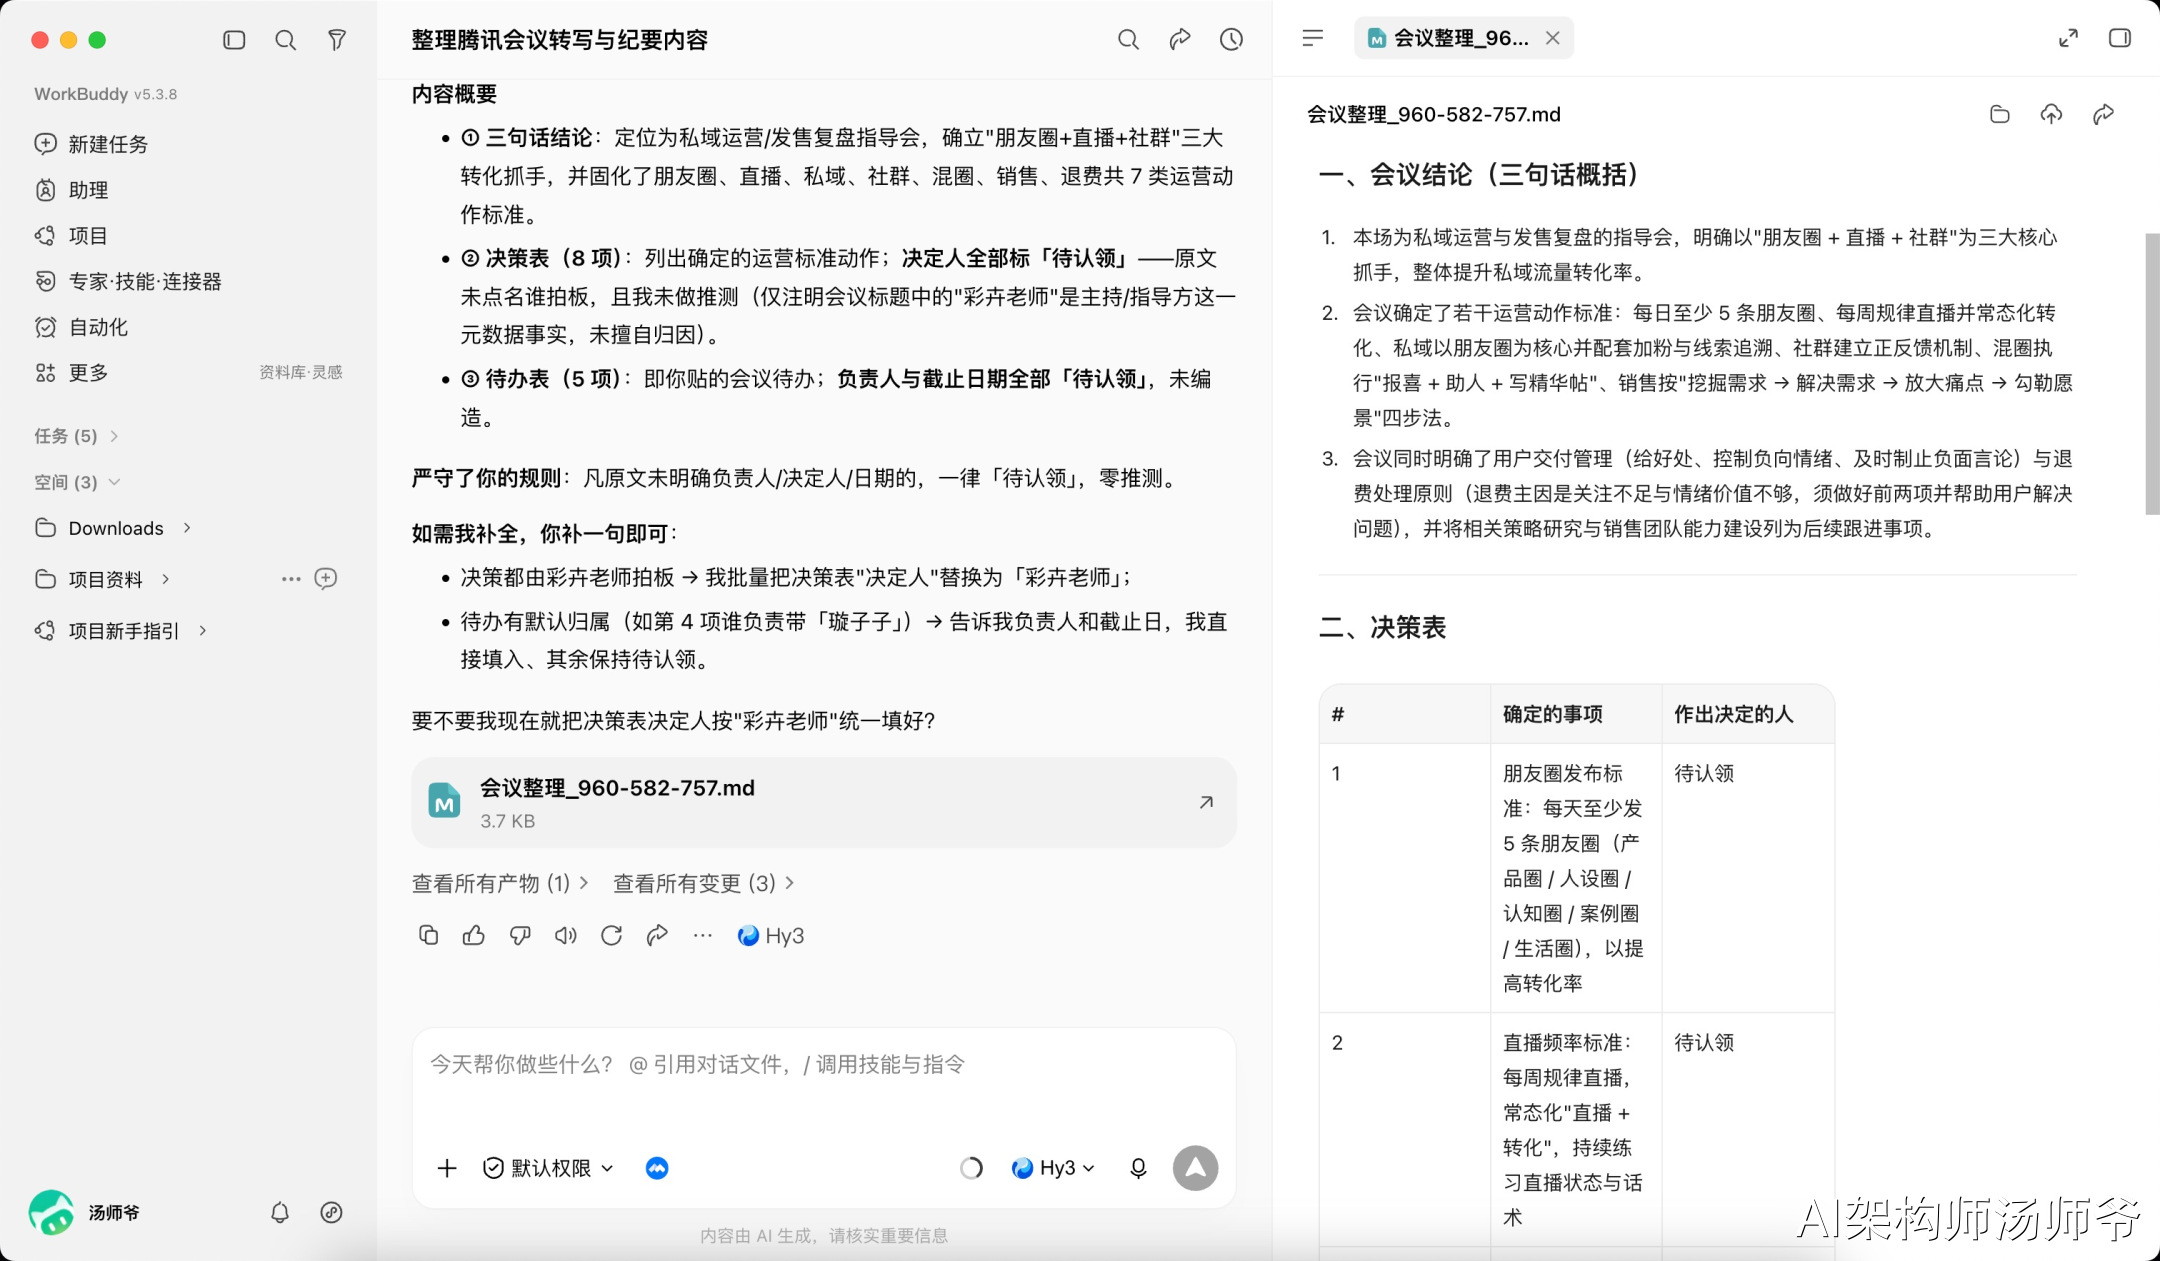Image resolution: width=2160 pixels, height=1261 pixels.
Task: Click the blue round icon beside 默认权限
Action: point(657,1168)
